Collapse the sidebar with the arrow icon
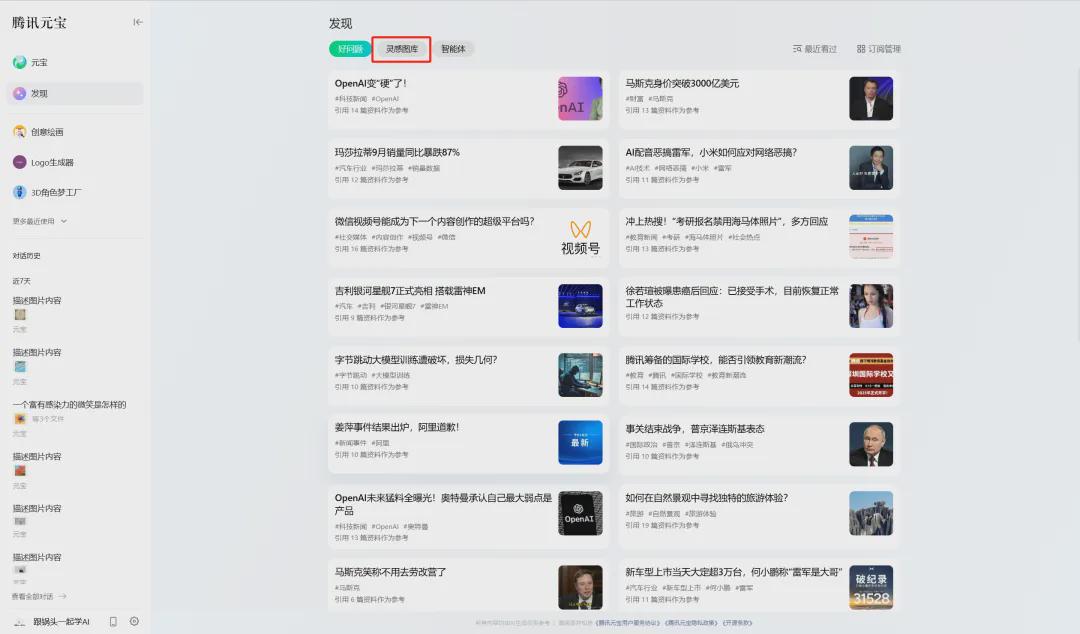 [x=138, y=24]
